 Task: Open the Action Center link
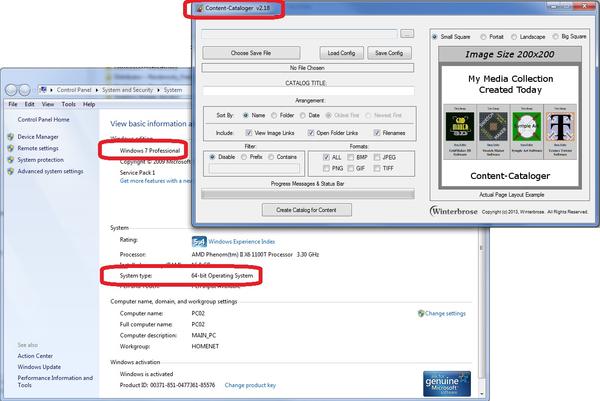(x=35, y=356)
